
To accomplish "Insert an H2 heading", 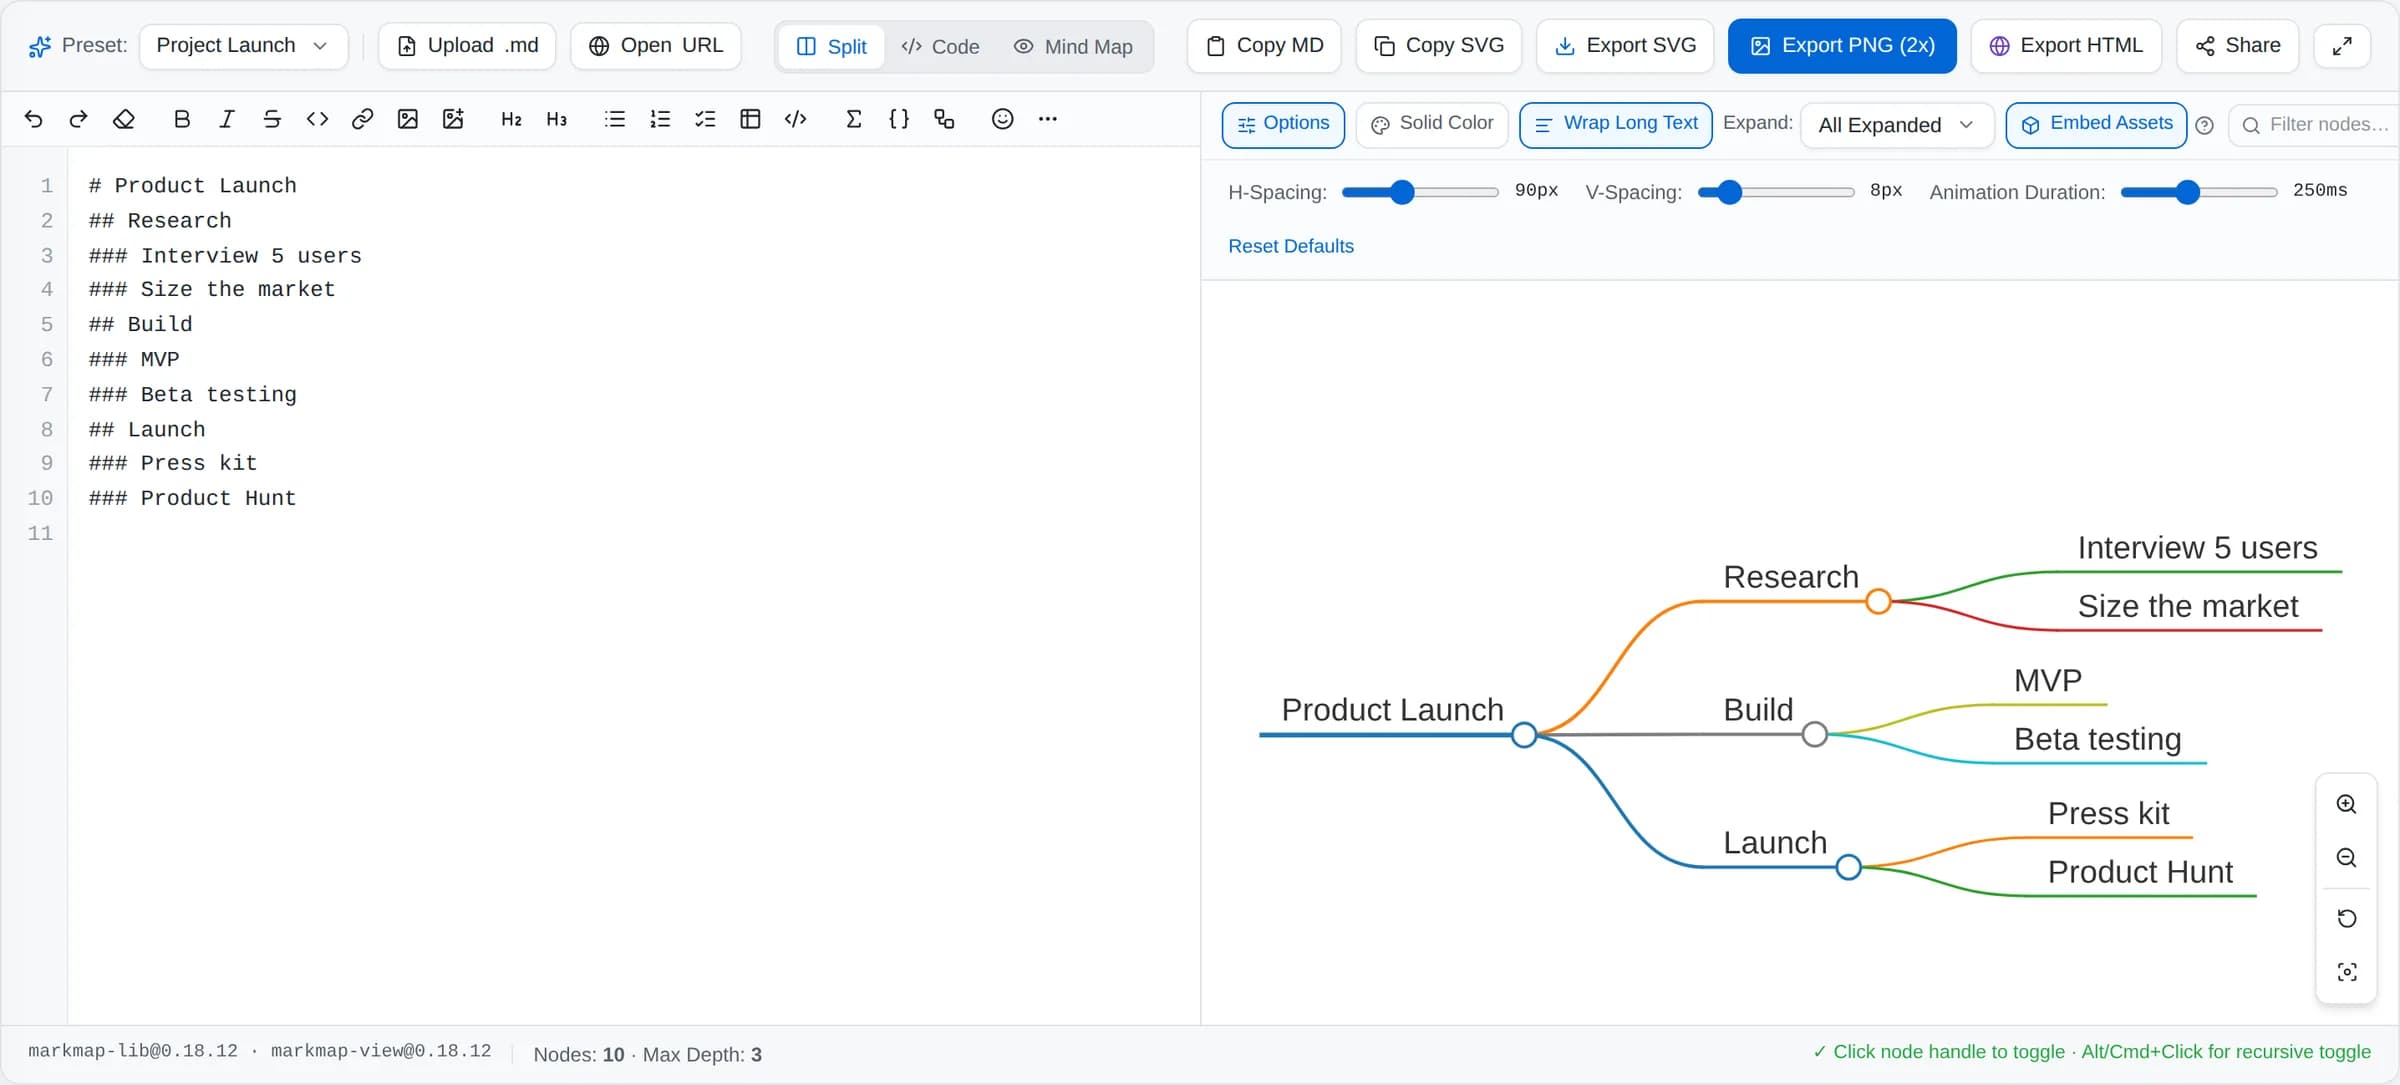I will click(511, 119).
